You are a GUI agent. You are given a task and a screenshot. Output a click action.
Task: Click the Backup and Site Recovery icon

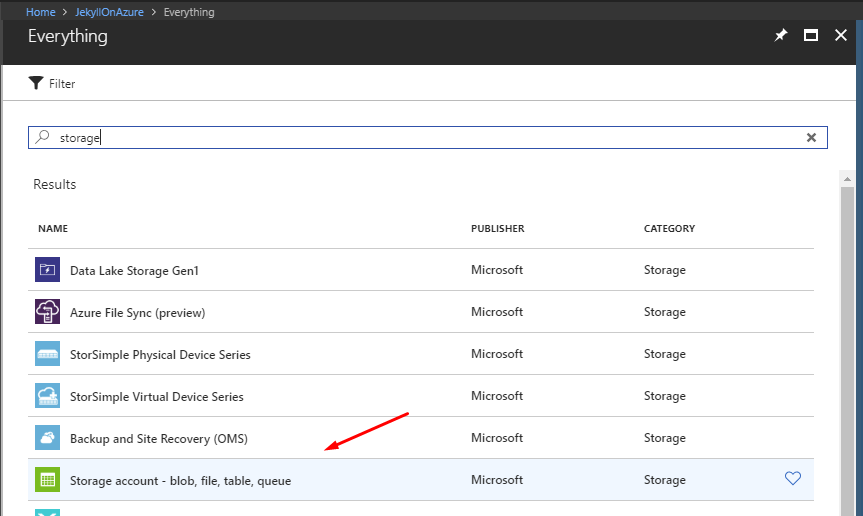tap(47, 437)
